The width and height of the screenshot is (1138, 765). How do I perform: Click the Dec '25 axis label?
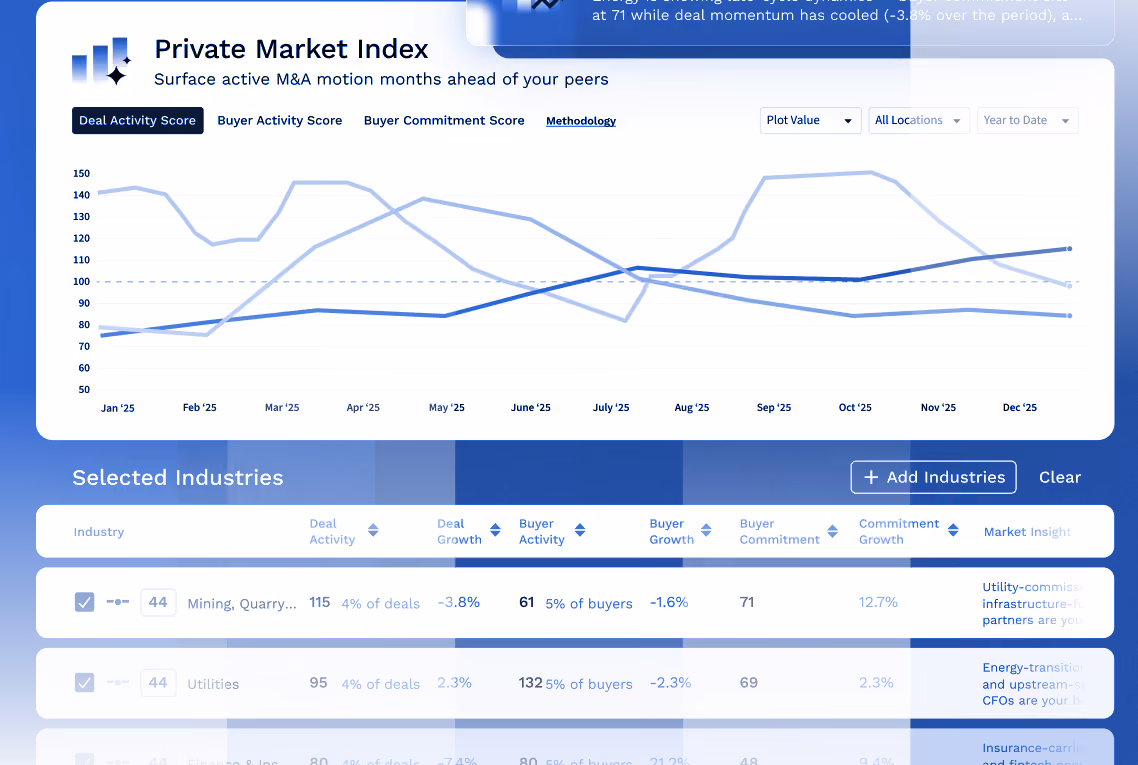pos(1020,407)
